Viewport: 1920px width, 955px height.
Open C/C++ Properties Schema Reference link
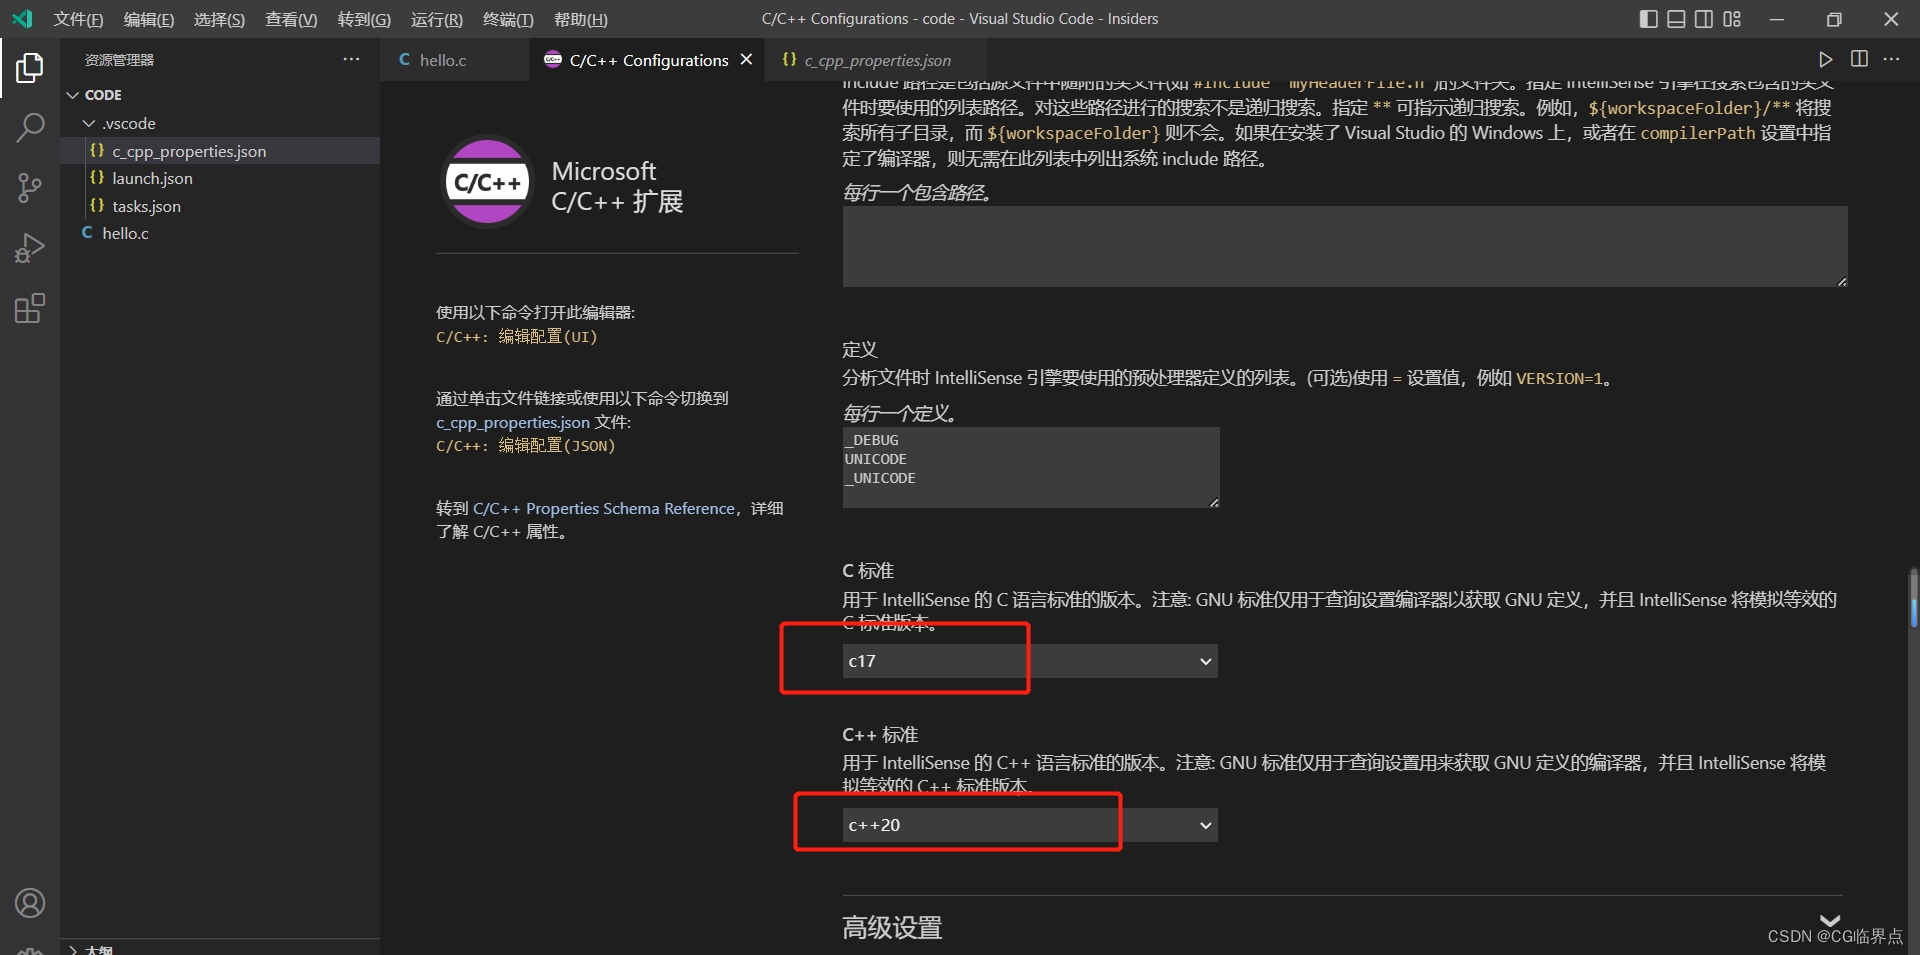pyautogui.click(x=604, y=508)
